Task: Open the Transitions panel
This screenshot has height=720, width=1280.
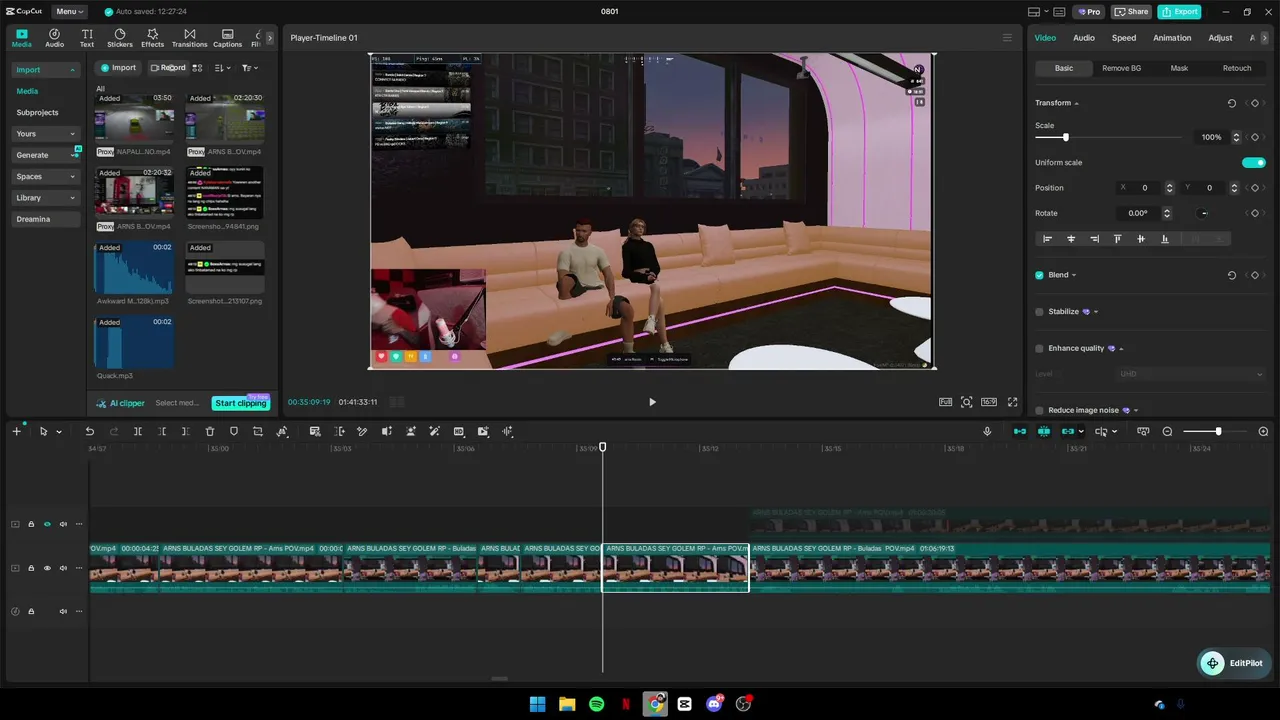Action: [189, 38]
